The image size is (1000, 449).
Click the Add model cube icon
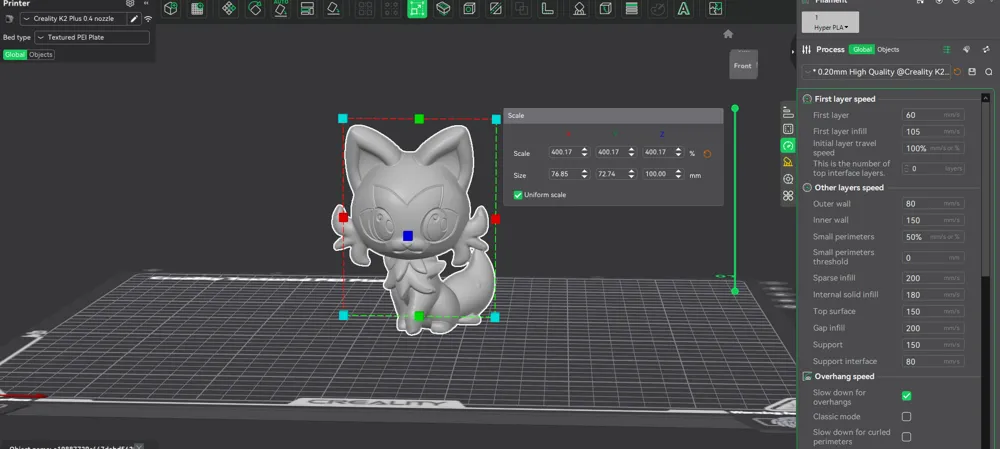coord(171,9)
